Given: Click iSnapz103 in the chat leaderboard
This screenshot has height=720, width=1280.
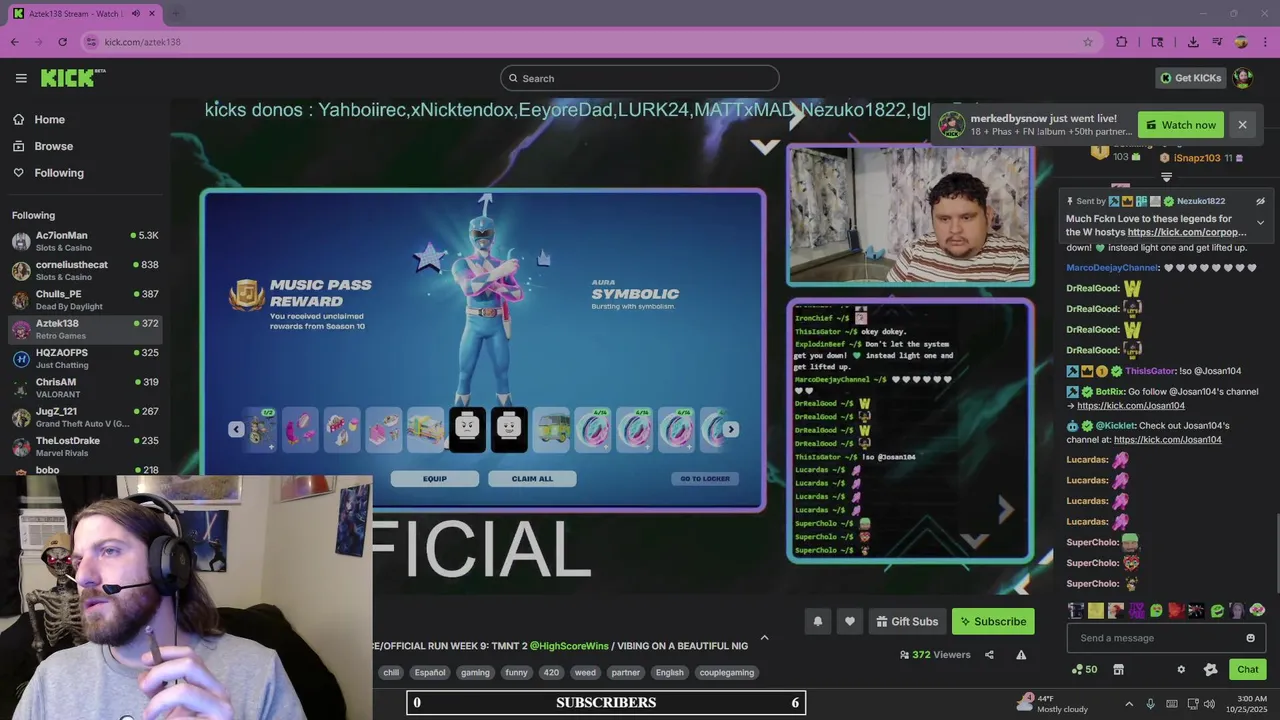Looking at the screenshot, I should 1197,158.
